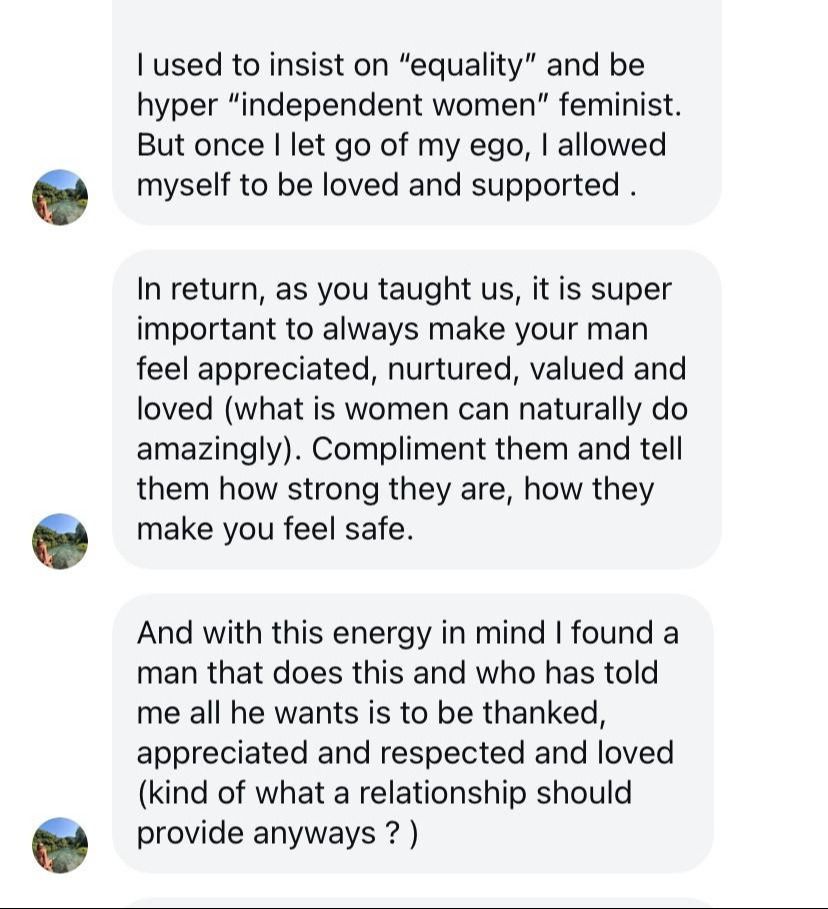Select message bubble starting "And with this energy"
This screenshot has width=828, height=909.
pos(412,733)
